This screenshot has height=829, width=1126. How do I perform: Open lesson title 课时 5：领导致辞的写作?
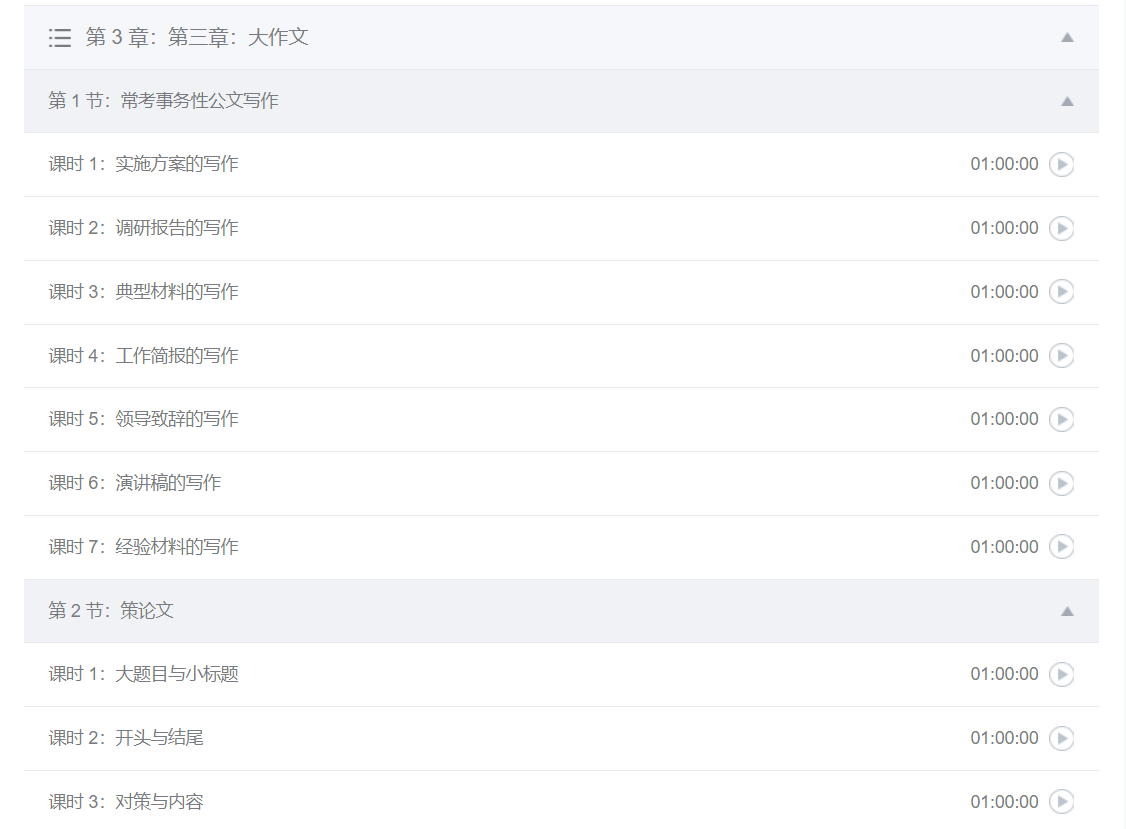coord(144,419)
